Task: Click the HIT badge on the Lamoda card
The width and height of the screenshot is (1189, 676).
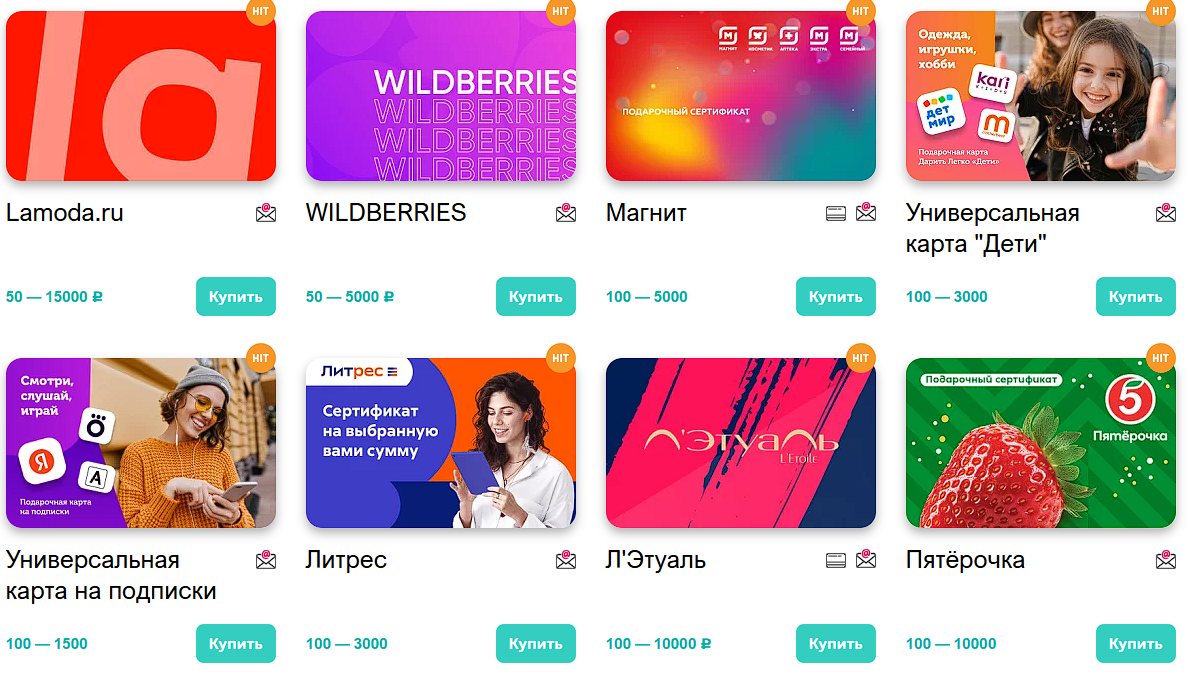Action: coord(261,11)
